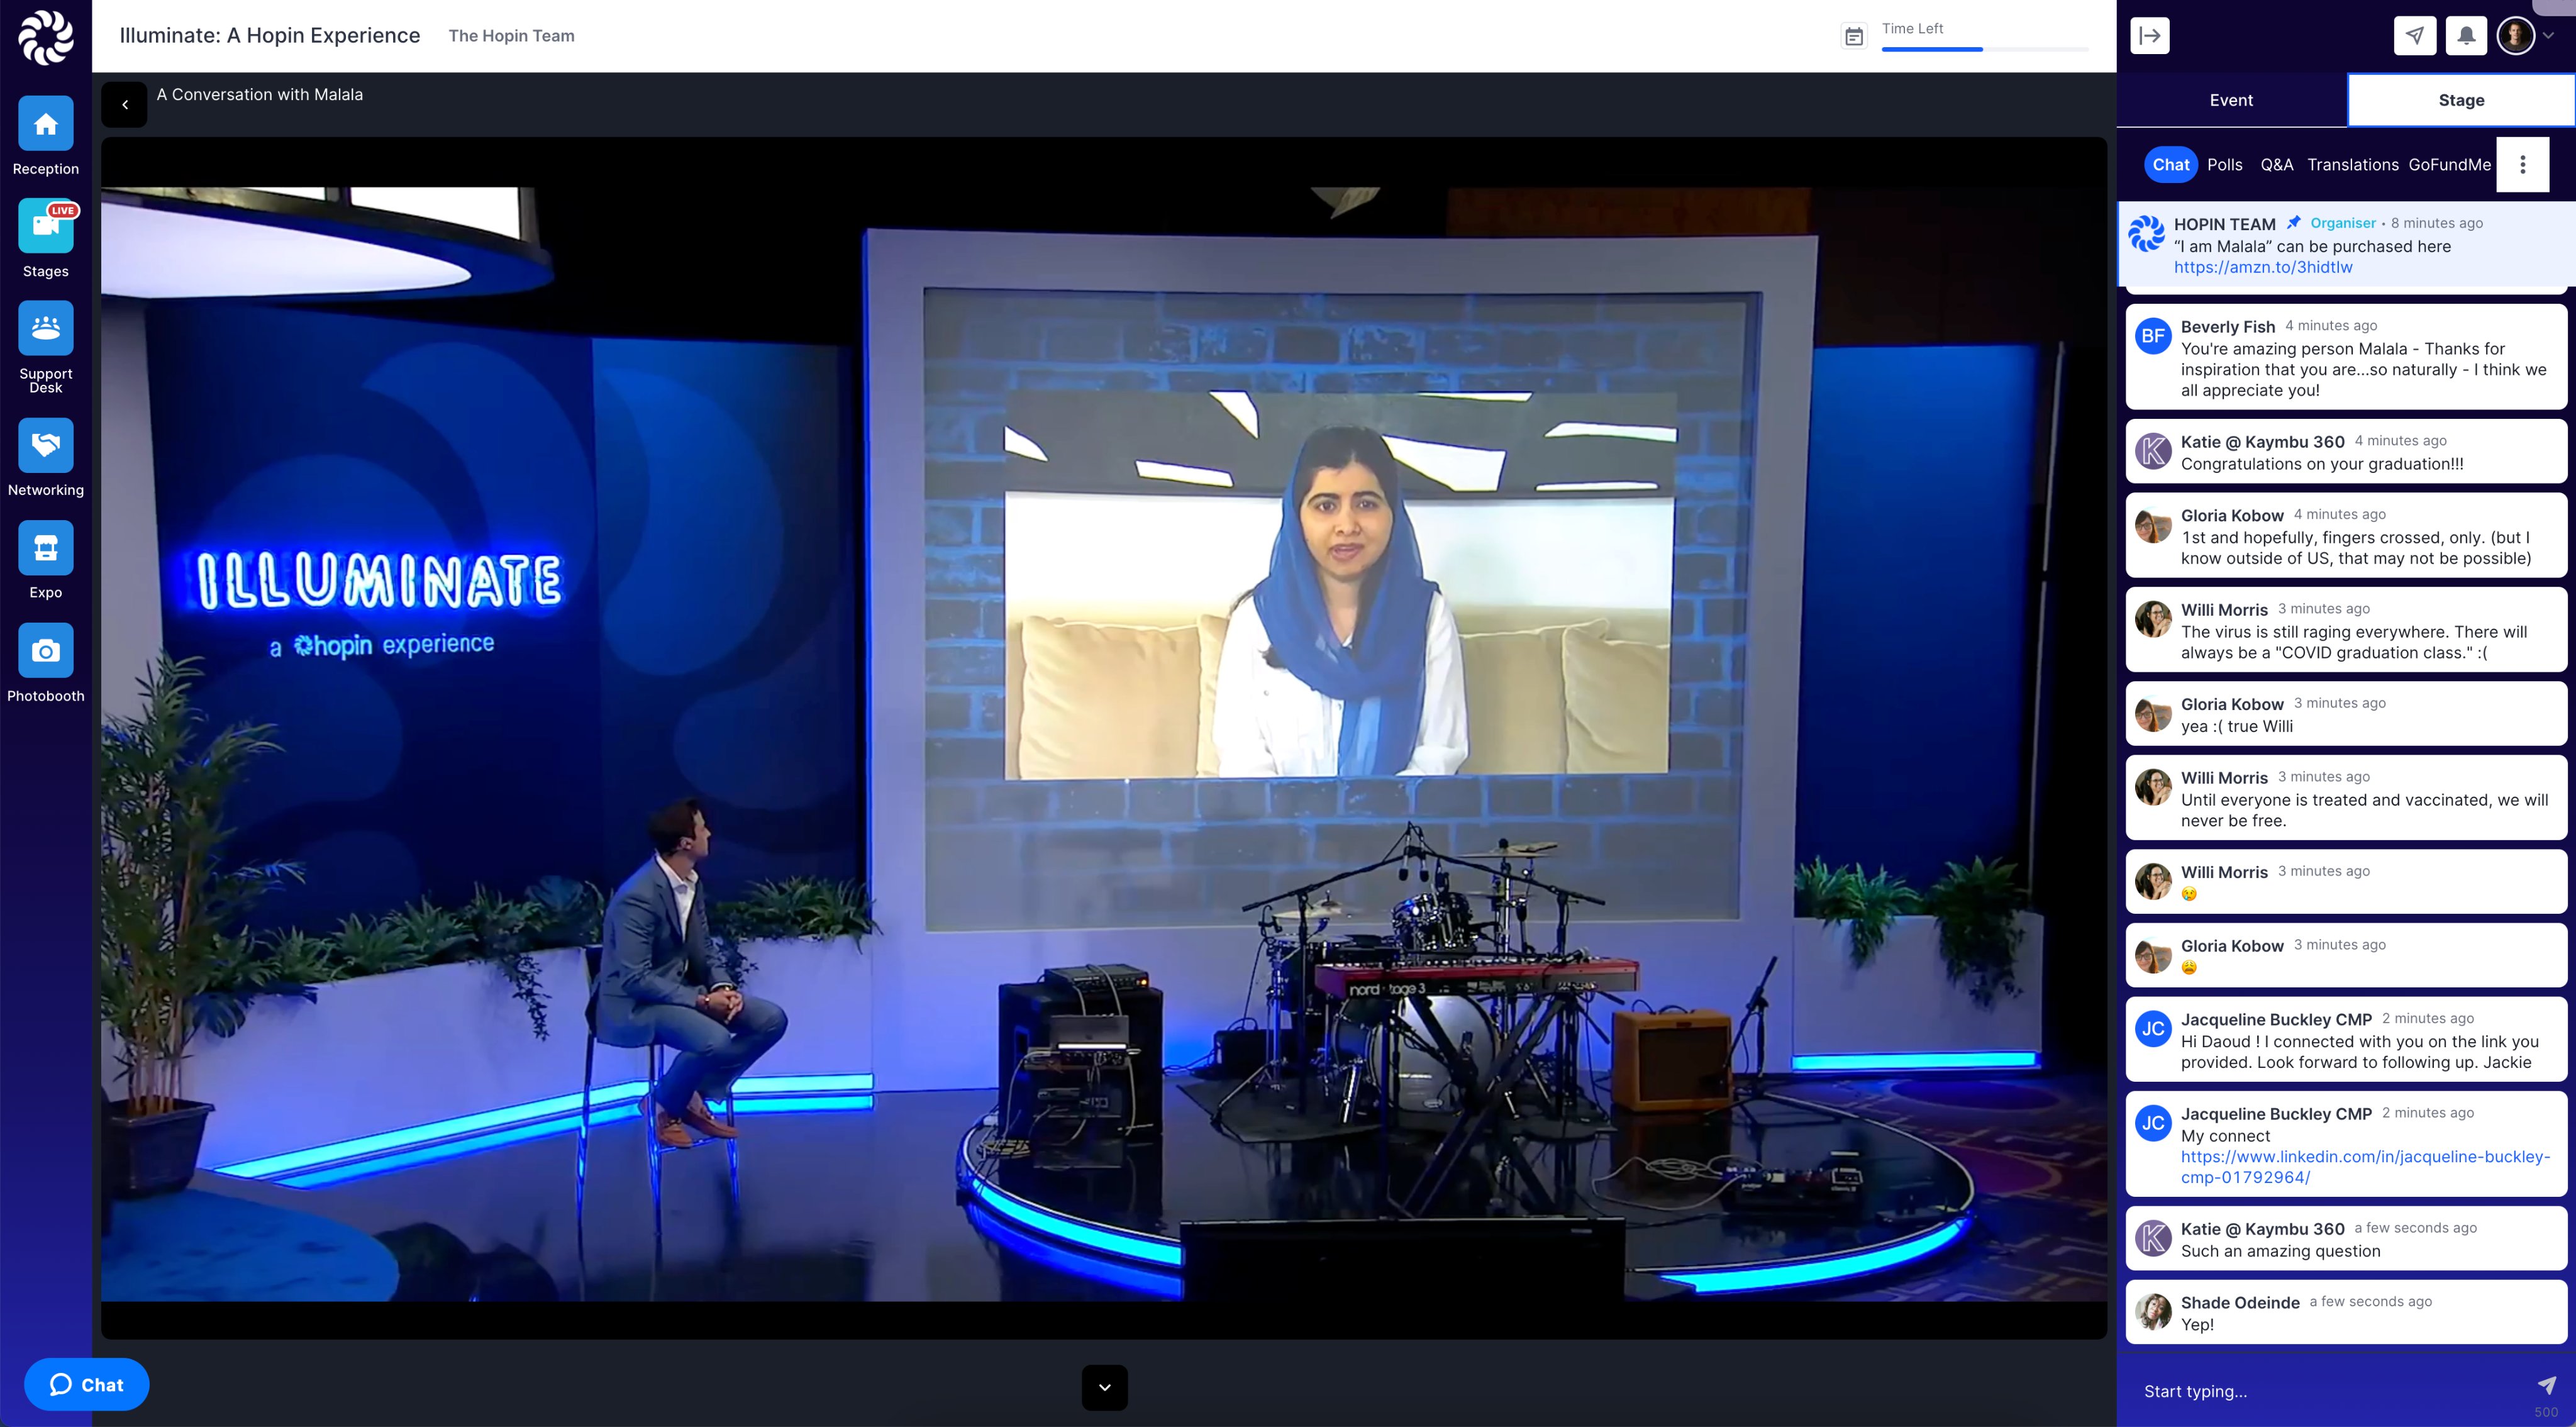The width and height of the screenshot is (2576, 1427).
Task: Click The Hopin Team organizer name
Action: (x=512, y=36)
